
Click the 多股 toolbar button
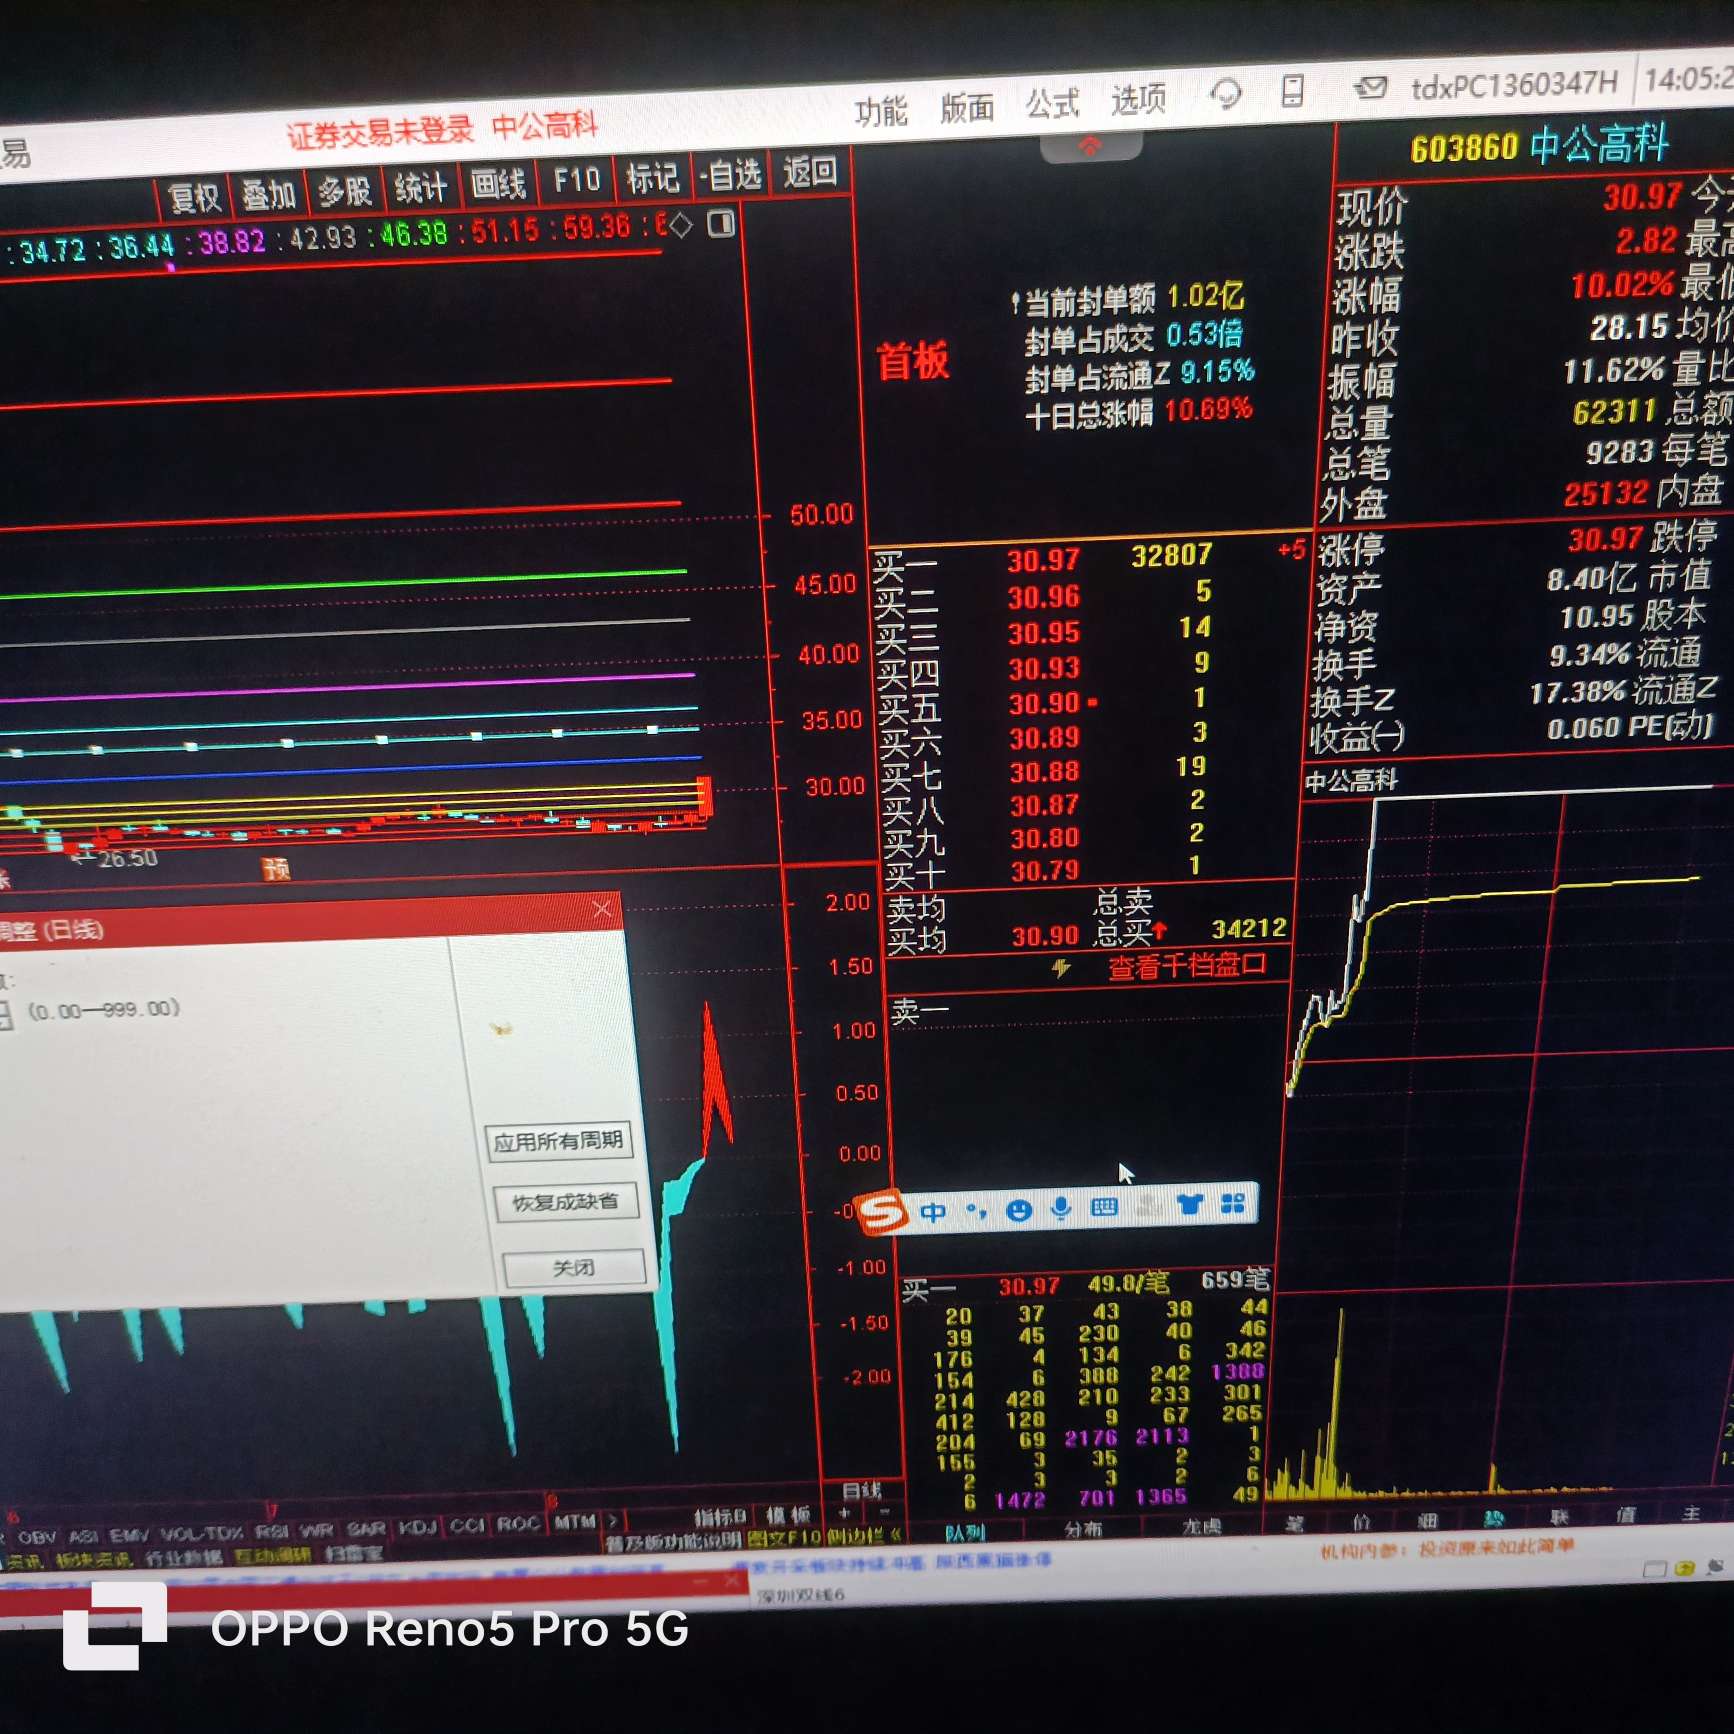point(345,190)
